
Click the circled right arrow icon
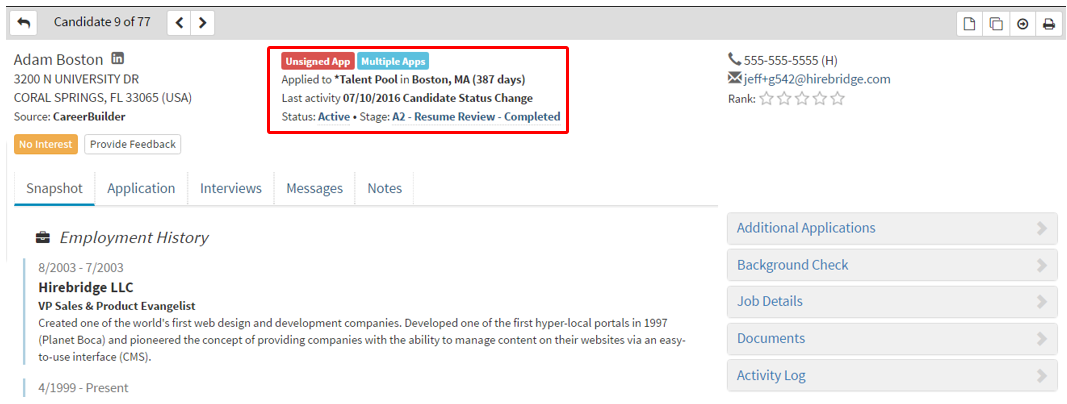[x=1022, y=24]
